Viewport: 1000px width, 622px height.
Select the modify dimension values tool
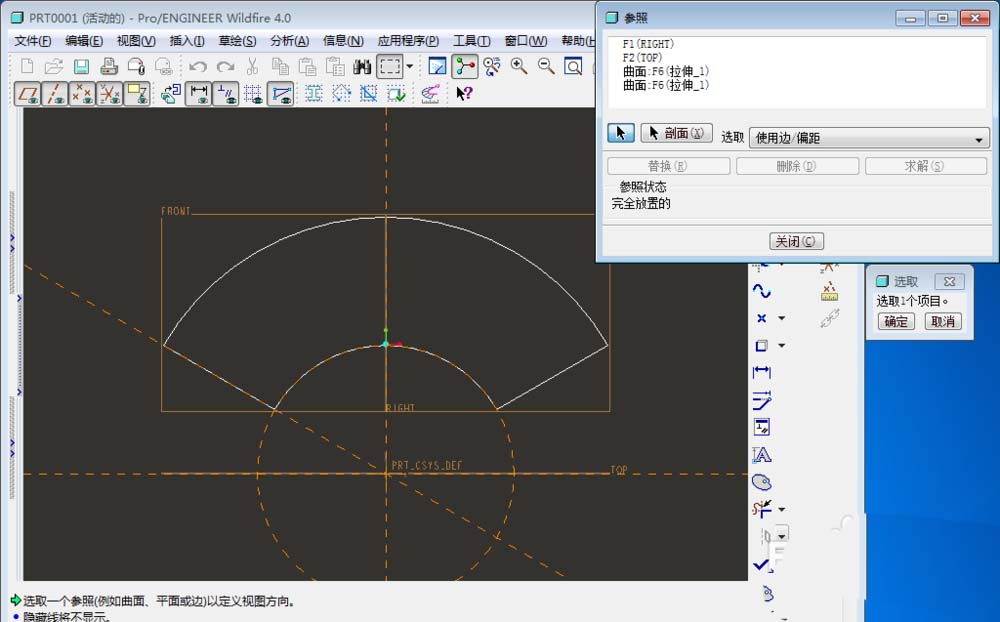click(x=761, y=400)
